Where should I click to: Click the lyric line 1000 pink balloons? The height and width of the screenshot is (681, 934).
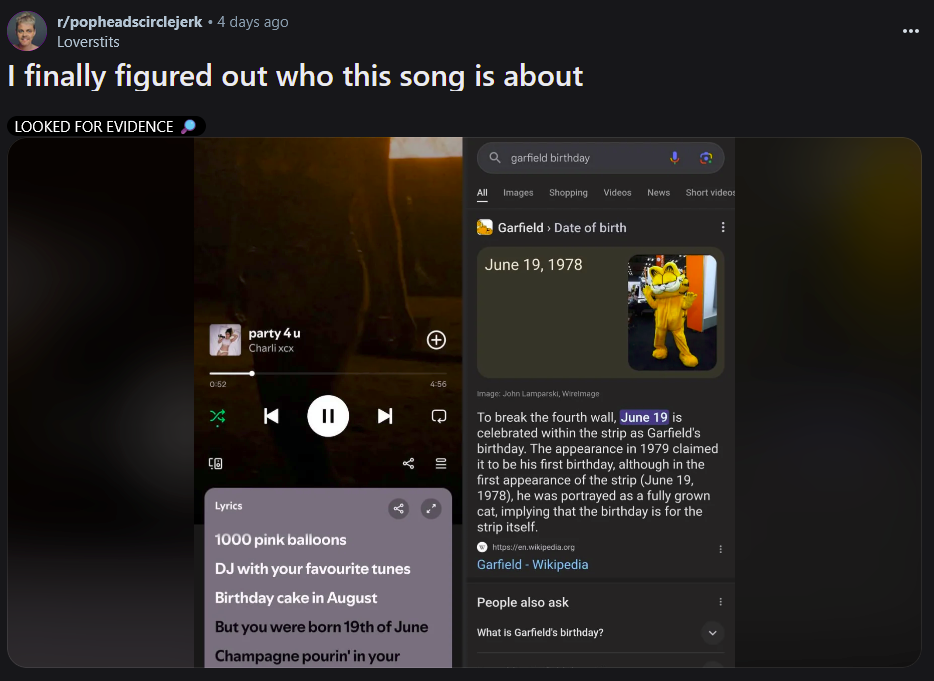281,540
